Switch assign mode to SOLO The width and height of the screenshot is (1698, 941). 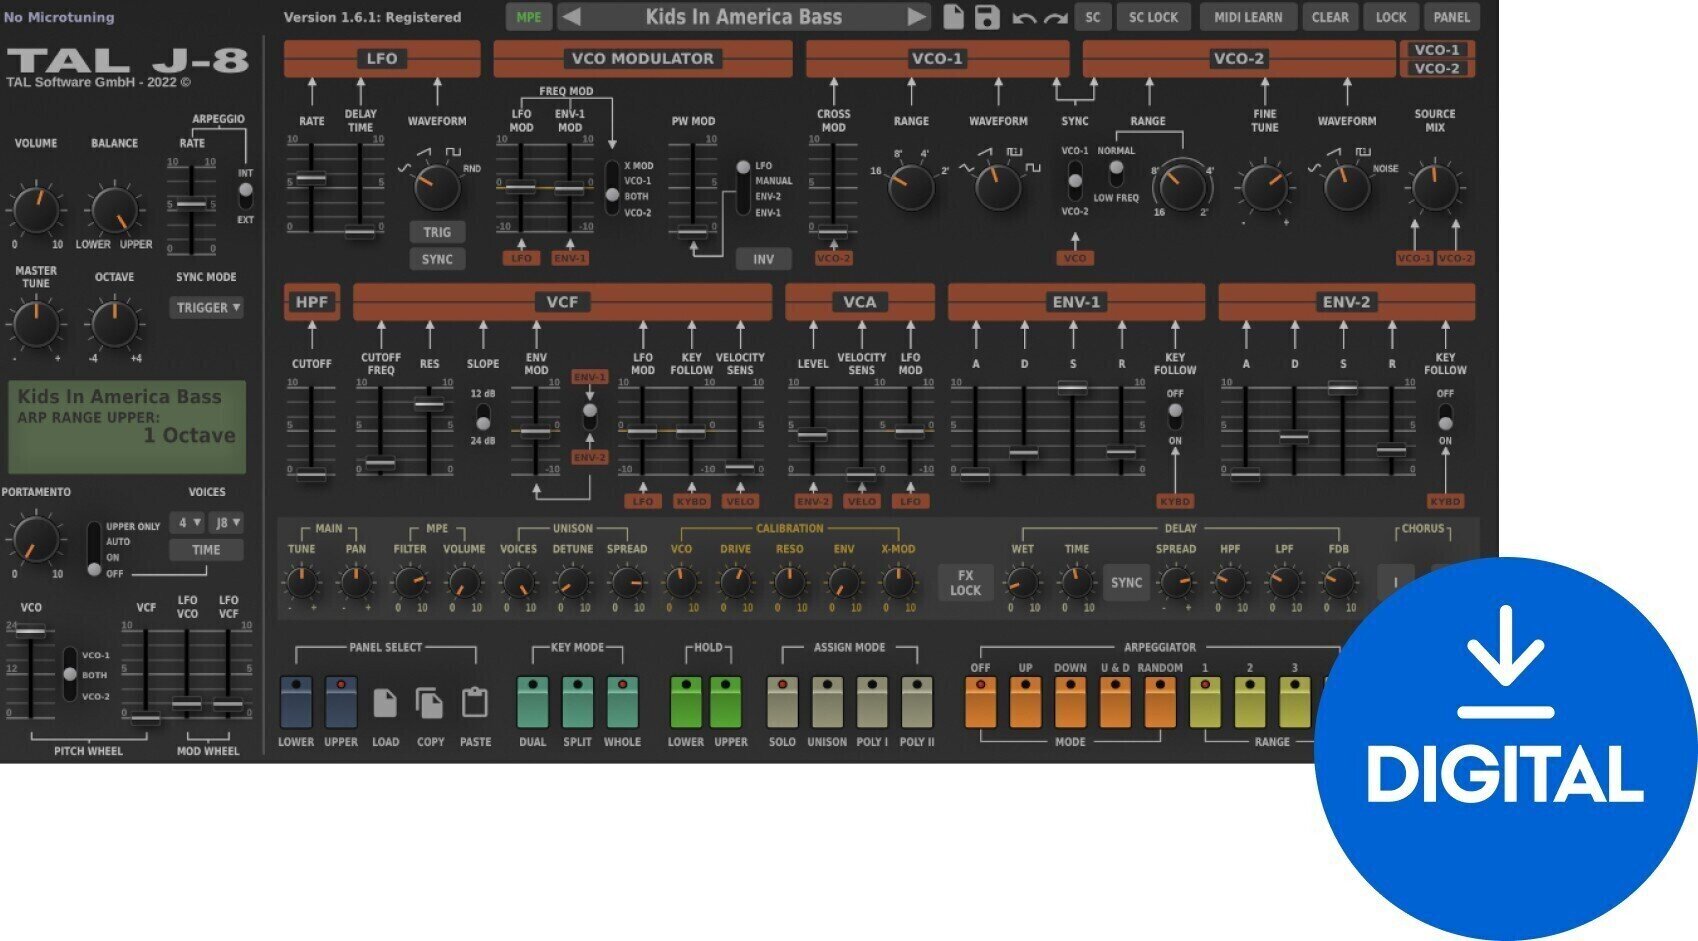click(784, 700)
